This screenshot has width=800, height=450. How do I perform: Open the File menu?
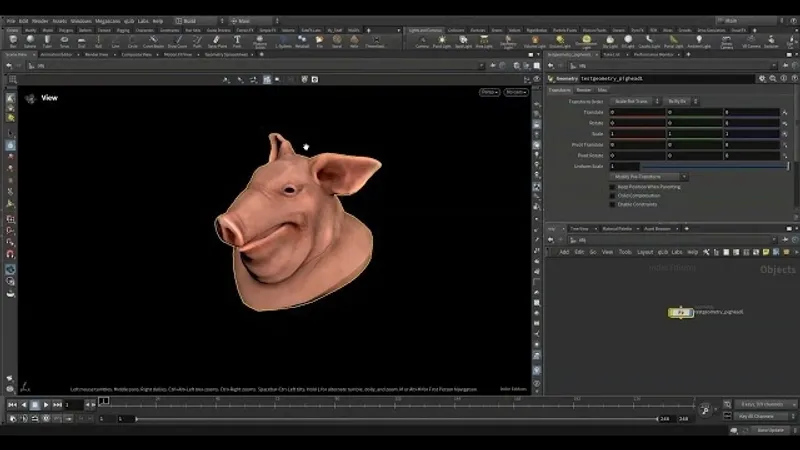(x=11, y=21)
